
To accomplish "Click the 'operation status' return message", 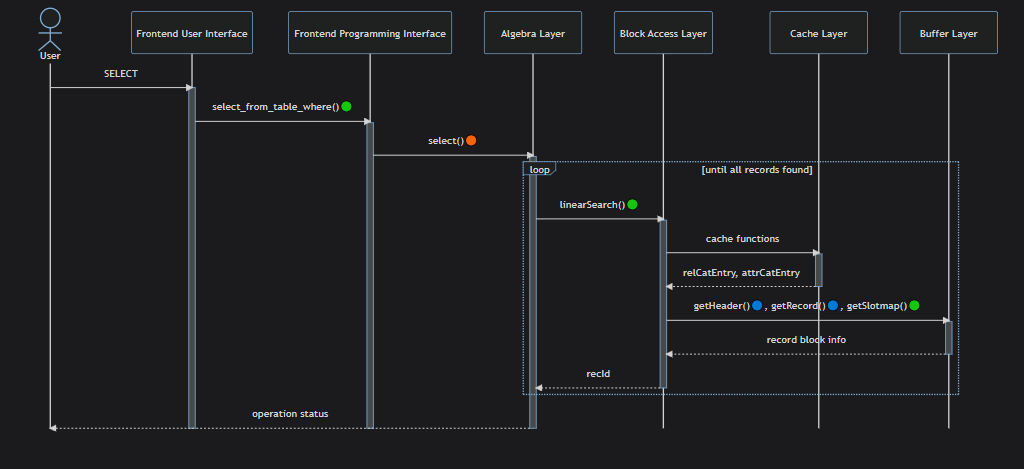I will point(290,413).
